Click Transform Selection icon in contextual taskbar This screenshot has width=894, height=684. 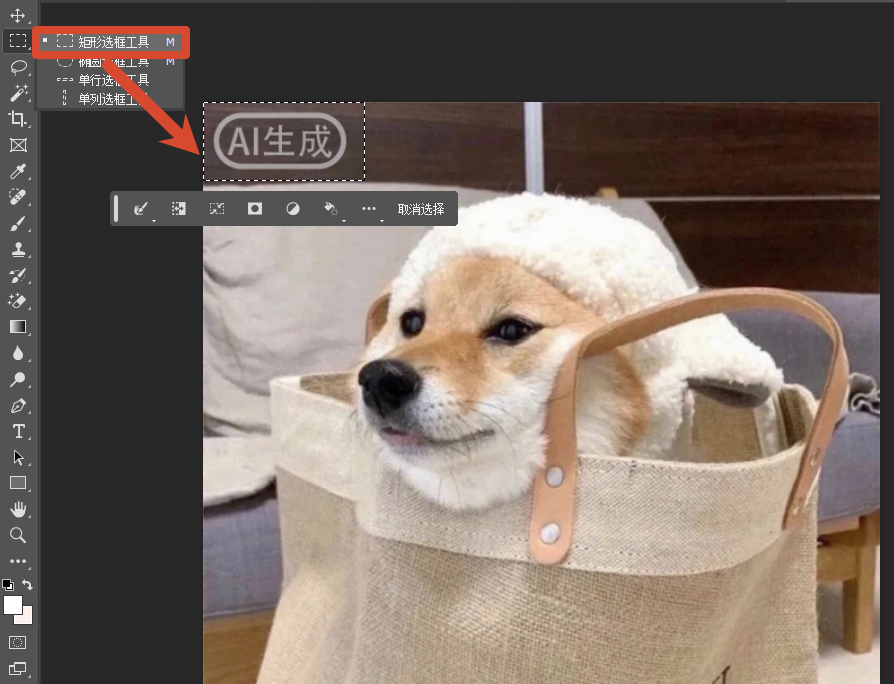217,209
